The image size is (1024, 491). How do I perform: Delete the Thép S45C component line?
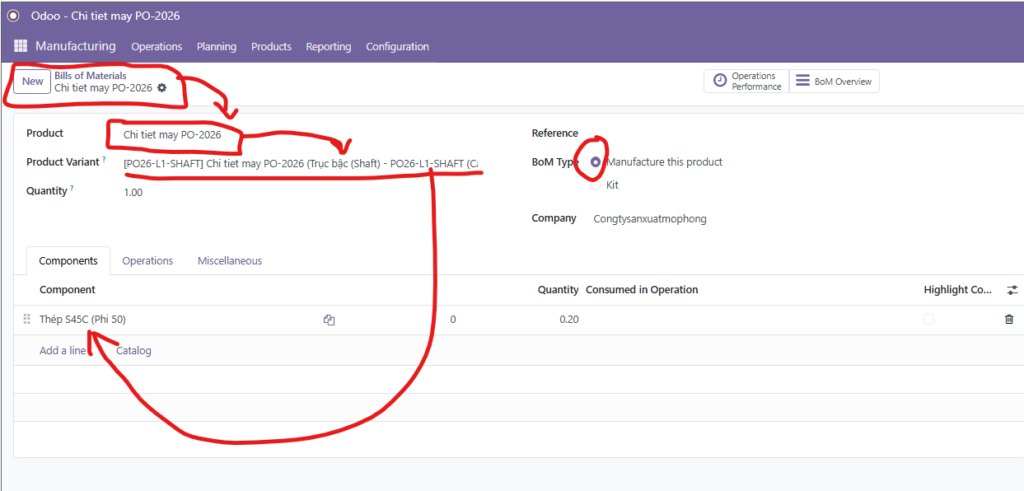pyautogui.click(x=1008, y=319)
